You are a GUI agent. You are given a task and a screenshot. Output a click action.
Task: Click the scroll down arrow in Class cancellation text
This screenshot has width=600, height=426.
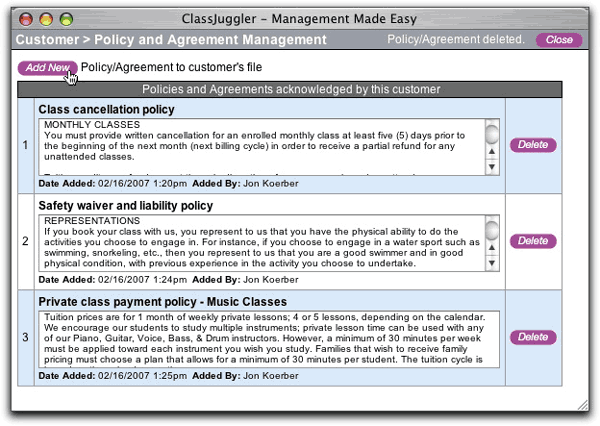tap(492, 167)
